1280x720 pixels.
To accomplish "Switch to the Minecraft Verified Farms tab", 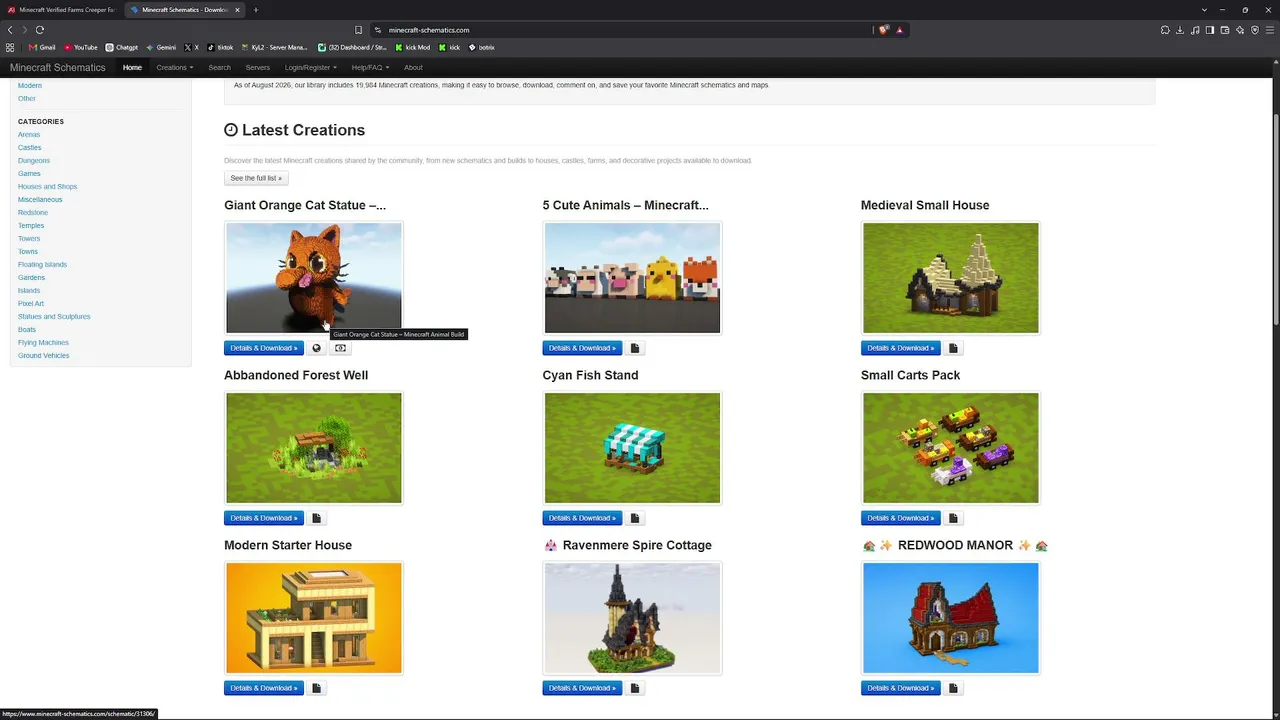I will pyautogui.click(x=61, y=10).
